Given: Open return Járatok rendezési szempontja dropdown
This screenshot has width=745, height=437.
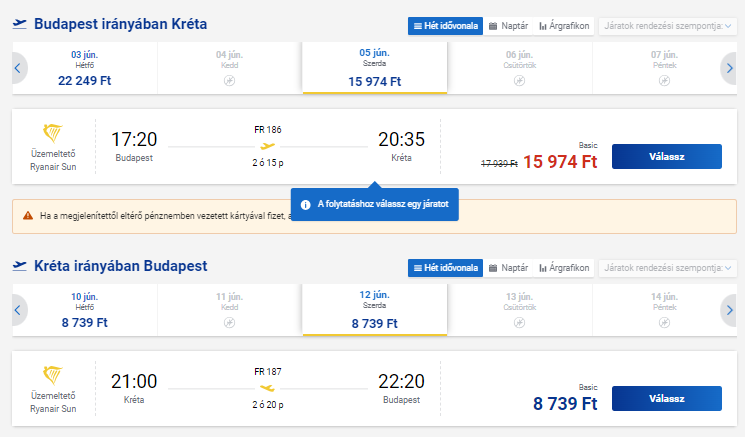Looking at the screenshot, I should 668,268.
